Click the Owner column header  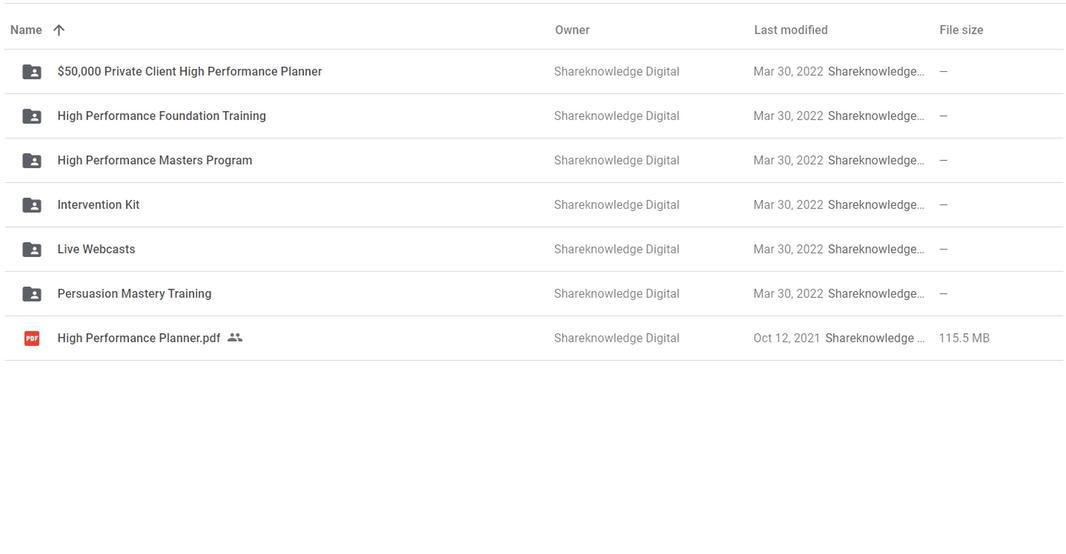tap(572, 30)
